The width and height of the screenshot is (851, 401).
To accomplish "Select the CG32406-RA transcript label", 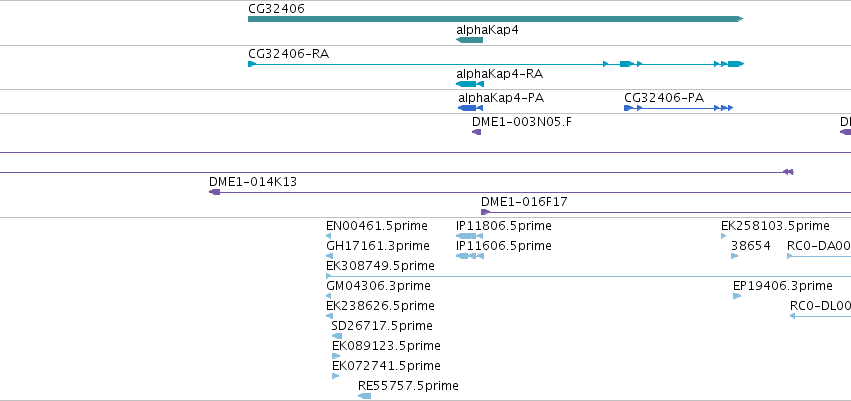I will (288, 54).
